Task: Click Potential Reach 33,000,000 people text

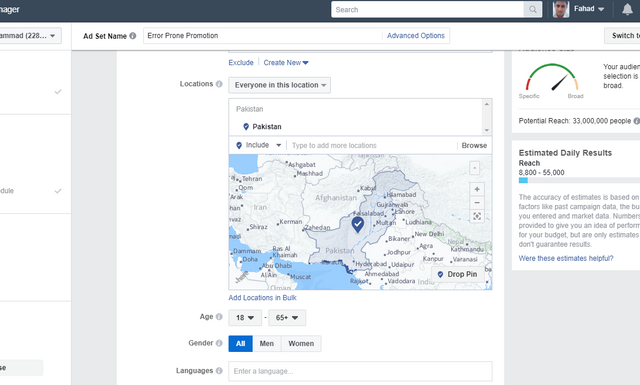Action: tap(575, 121)
